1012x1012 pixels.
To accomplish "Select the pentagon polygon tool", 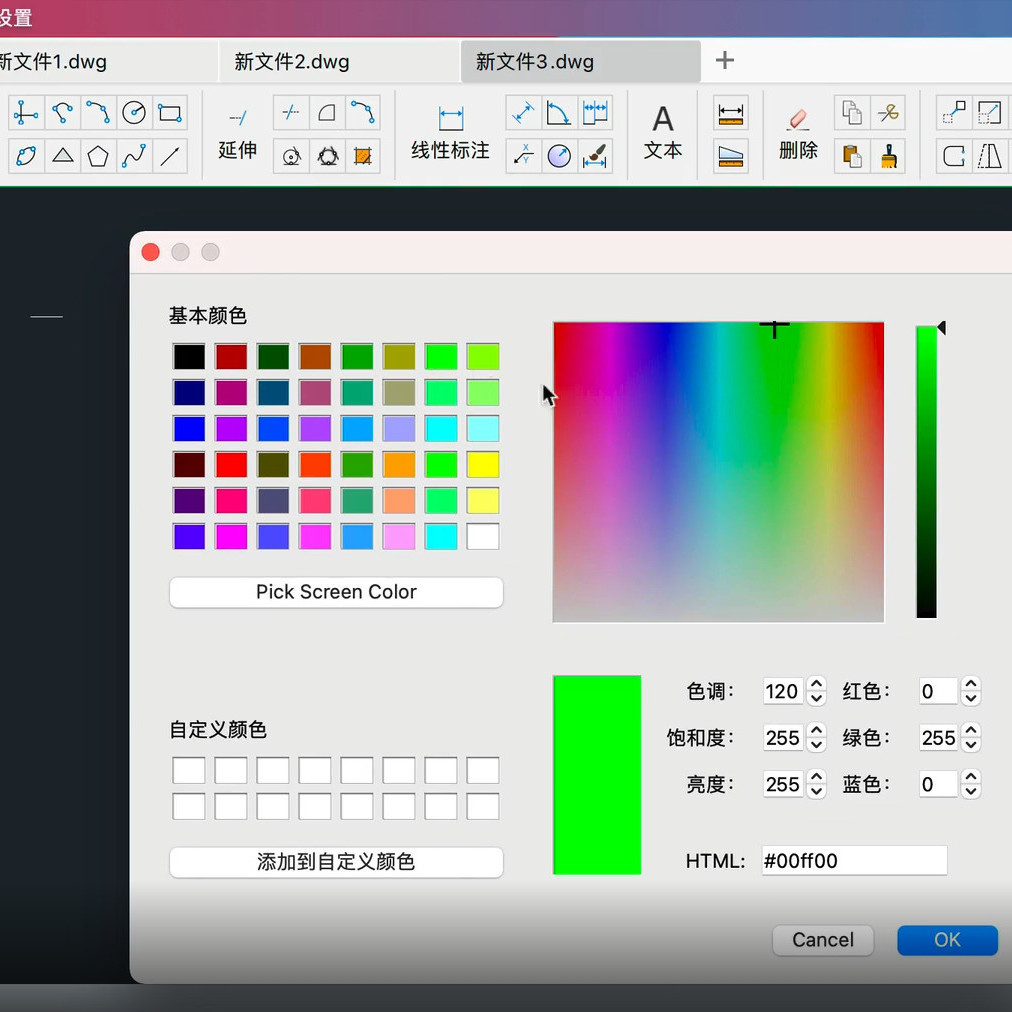I will [98, 156].
